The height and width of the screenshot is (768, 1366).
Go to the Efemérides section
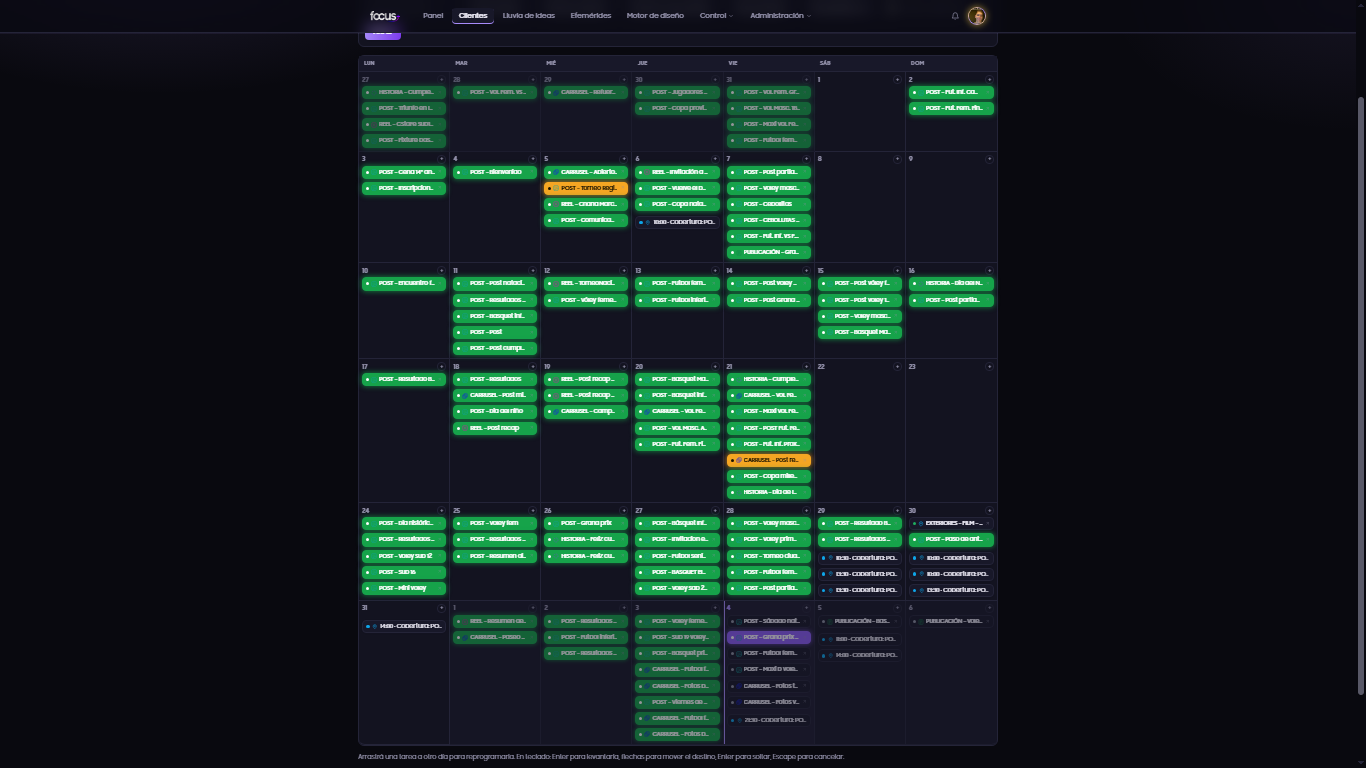coord(590,16)
